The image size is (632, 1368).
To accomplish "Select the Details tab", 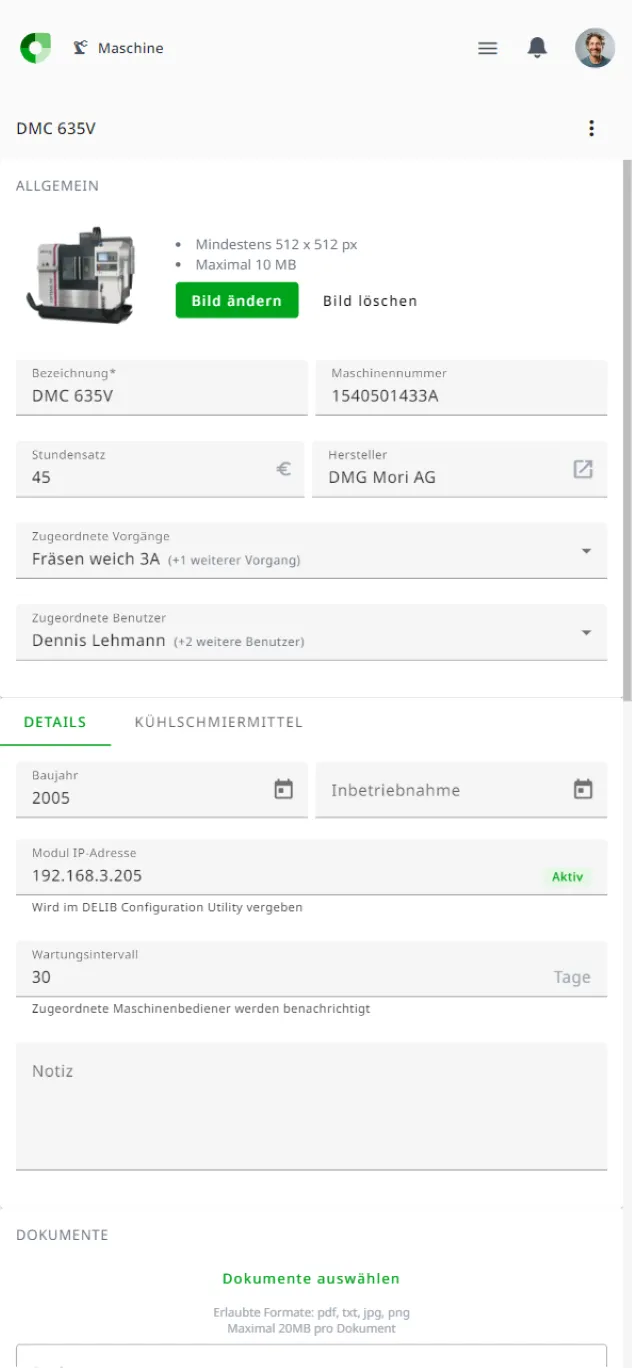I will coord(55,722).
